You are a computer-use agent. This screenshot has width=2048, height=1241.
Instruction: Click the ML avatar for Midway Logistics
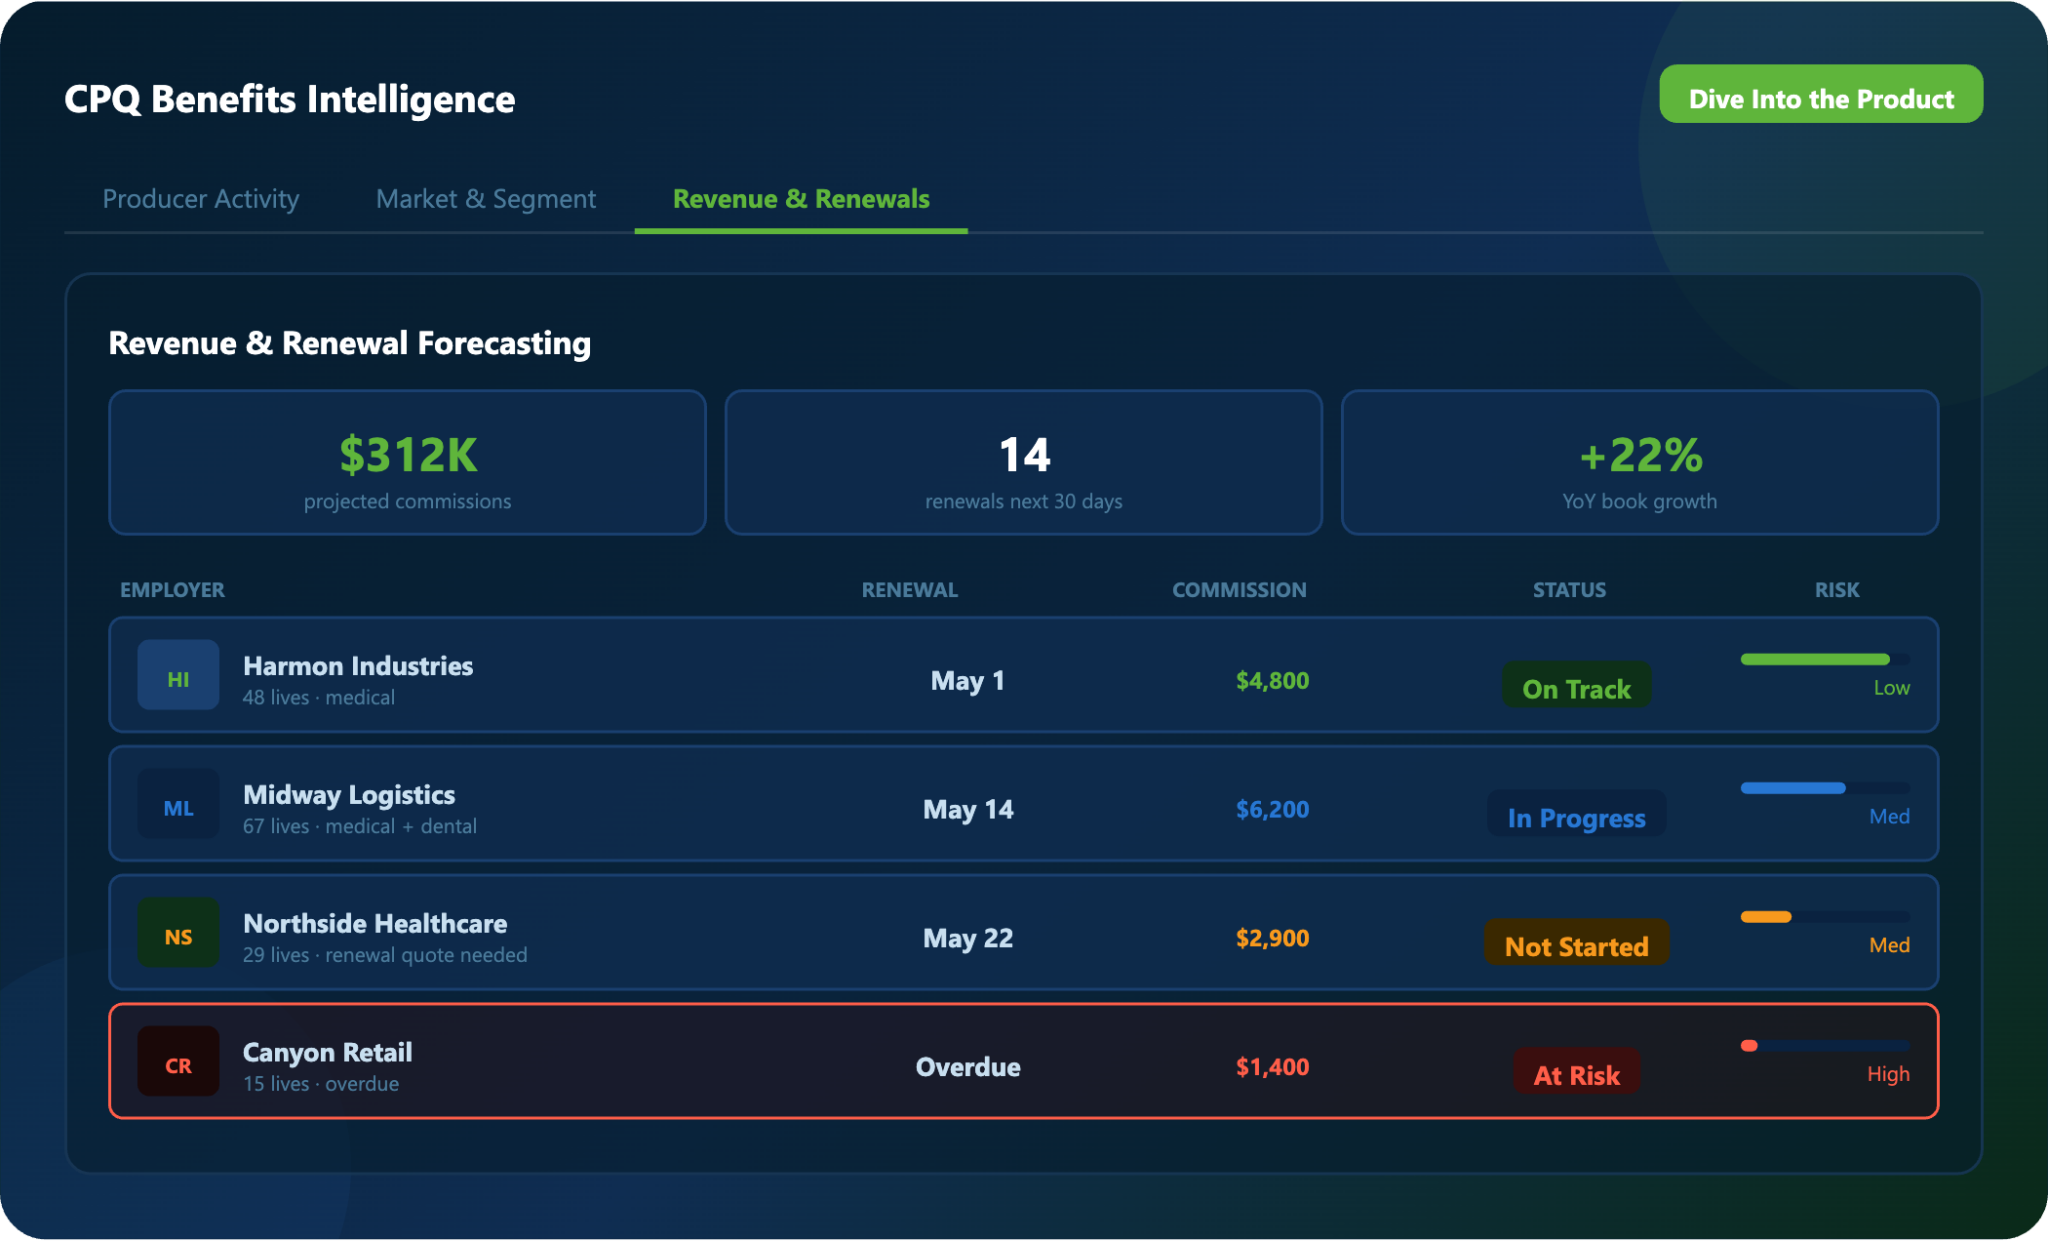tap(178, 804)
